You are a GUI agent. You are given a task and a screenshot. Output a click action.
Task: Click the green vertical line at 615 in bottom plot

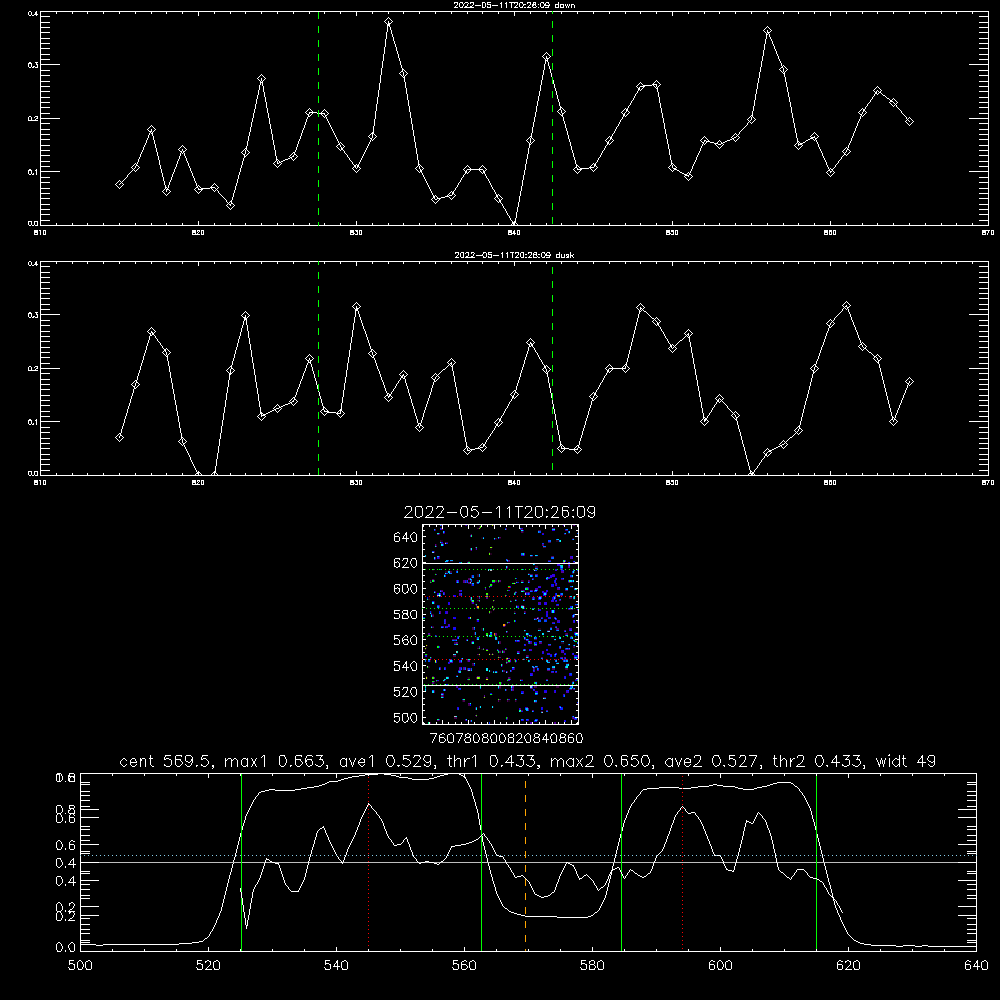816,860
